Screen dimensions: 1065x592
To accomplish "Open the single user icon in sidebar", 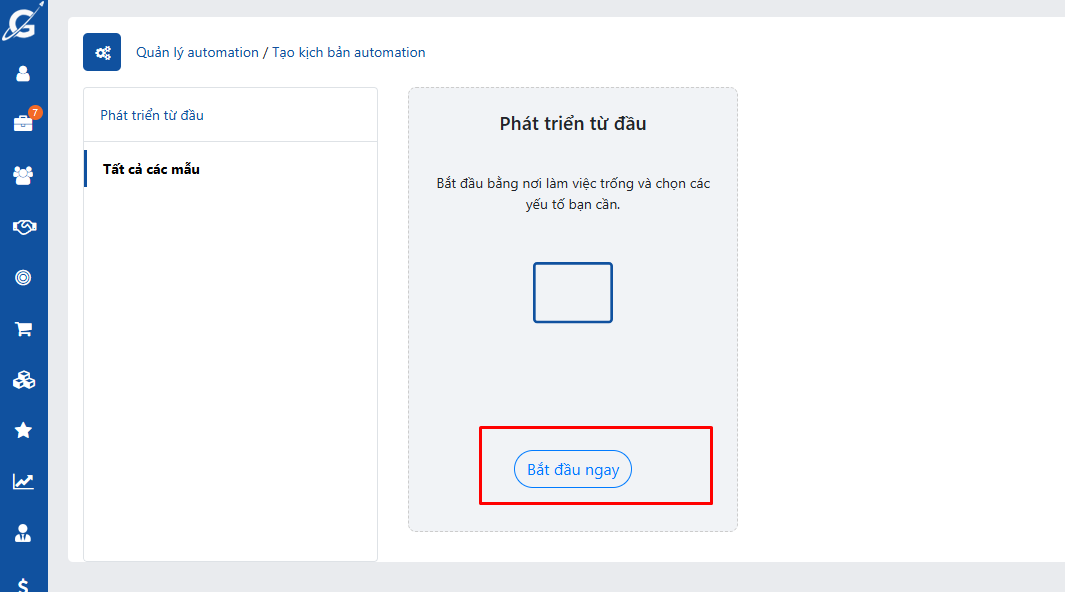I will point(23,73).
